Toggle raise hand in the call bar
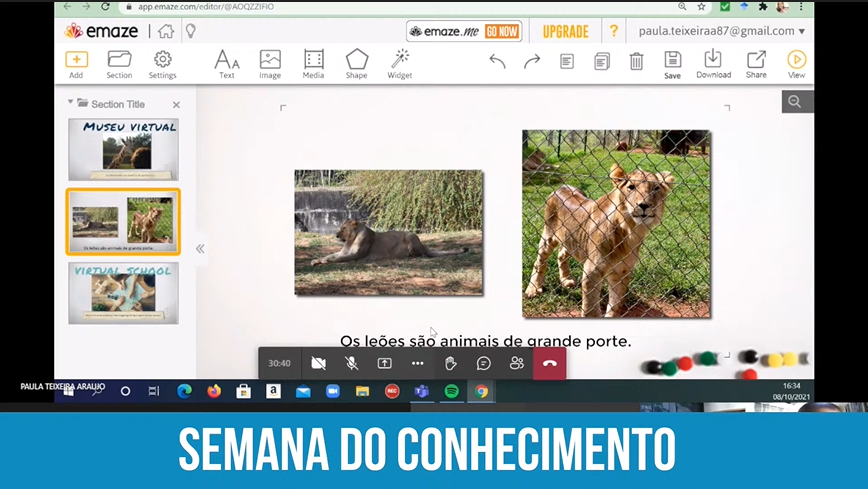 pyautogui.click(x=450, y=363)
